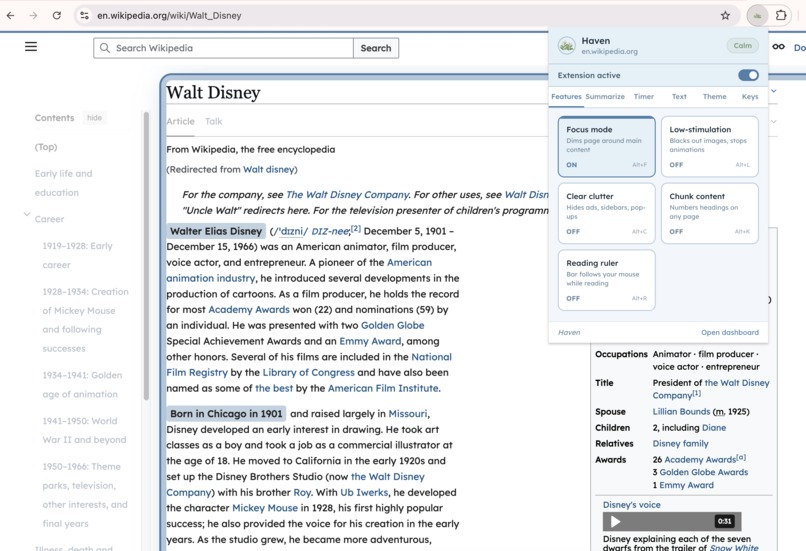Open the Article tab
This screenshot has height=551, width=806.
(x=180, y=121)
